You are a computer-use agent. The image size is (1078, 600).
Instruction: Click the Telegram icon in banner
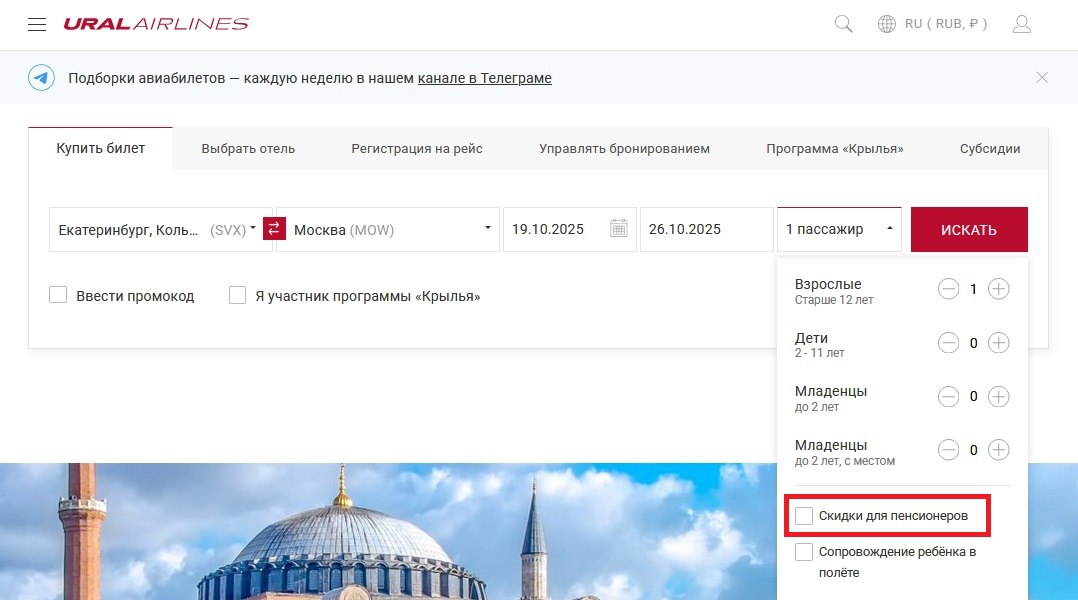(41, 78)
